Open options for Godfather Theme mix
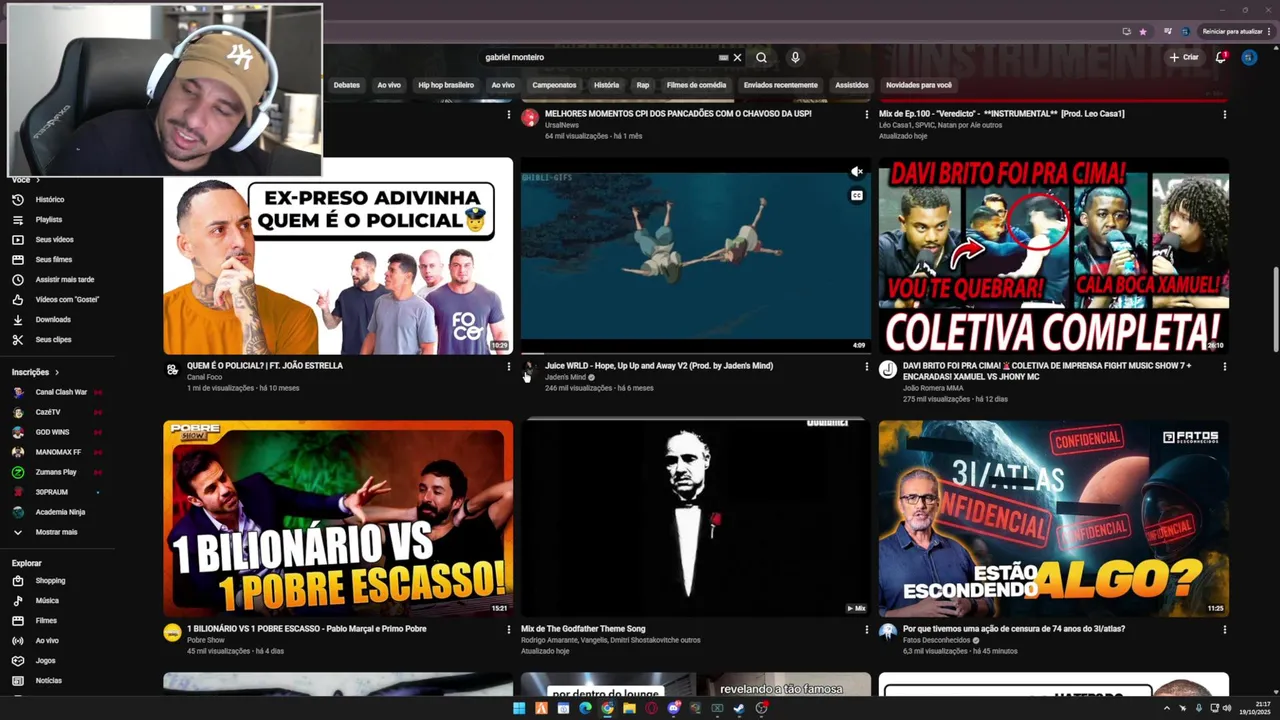 click(x=866, y=630)
